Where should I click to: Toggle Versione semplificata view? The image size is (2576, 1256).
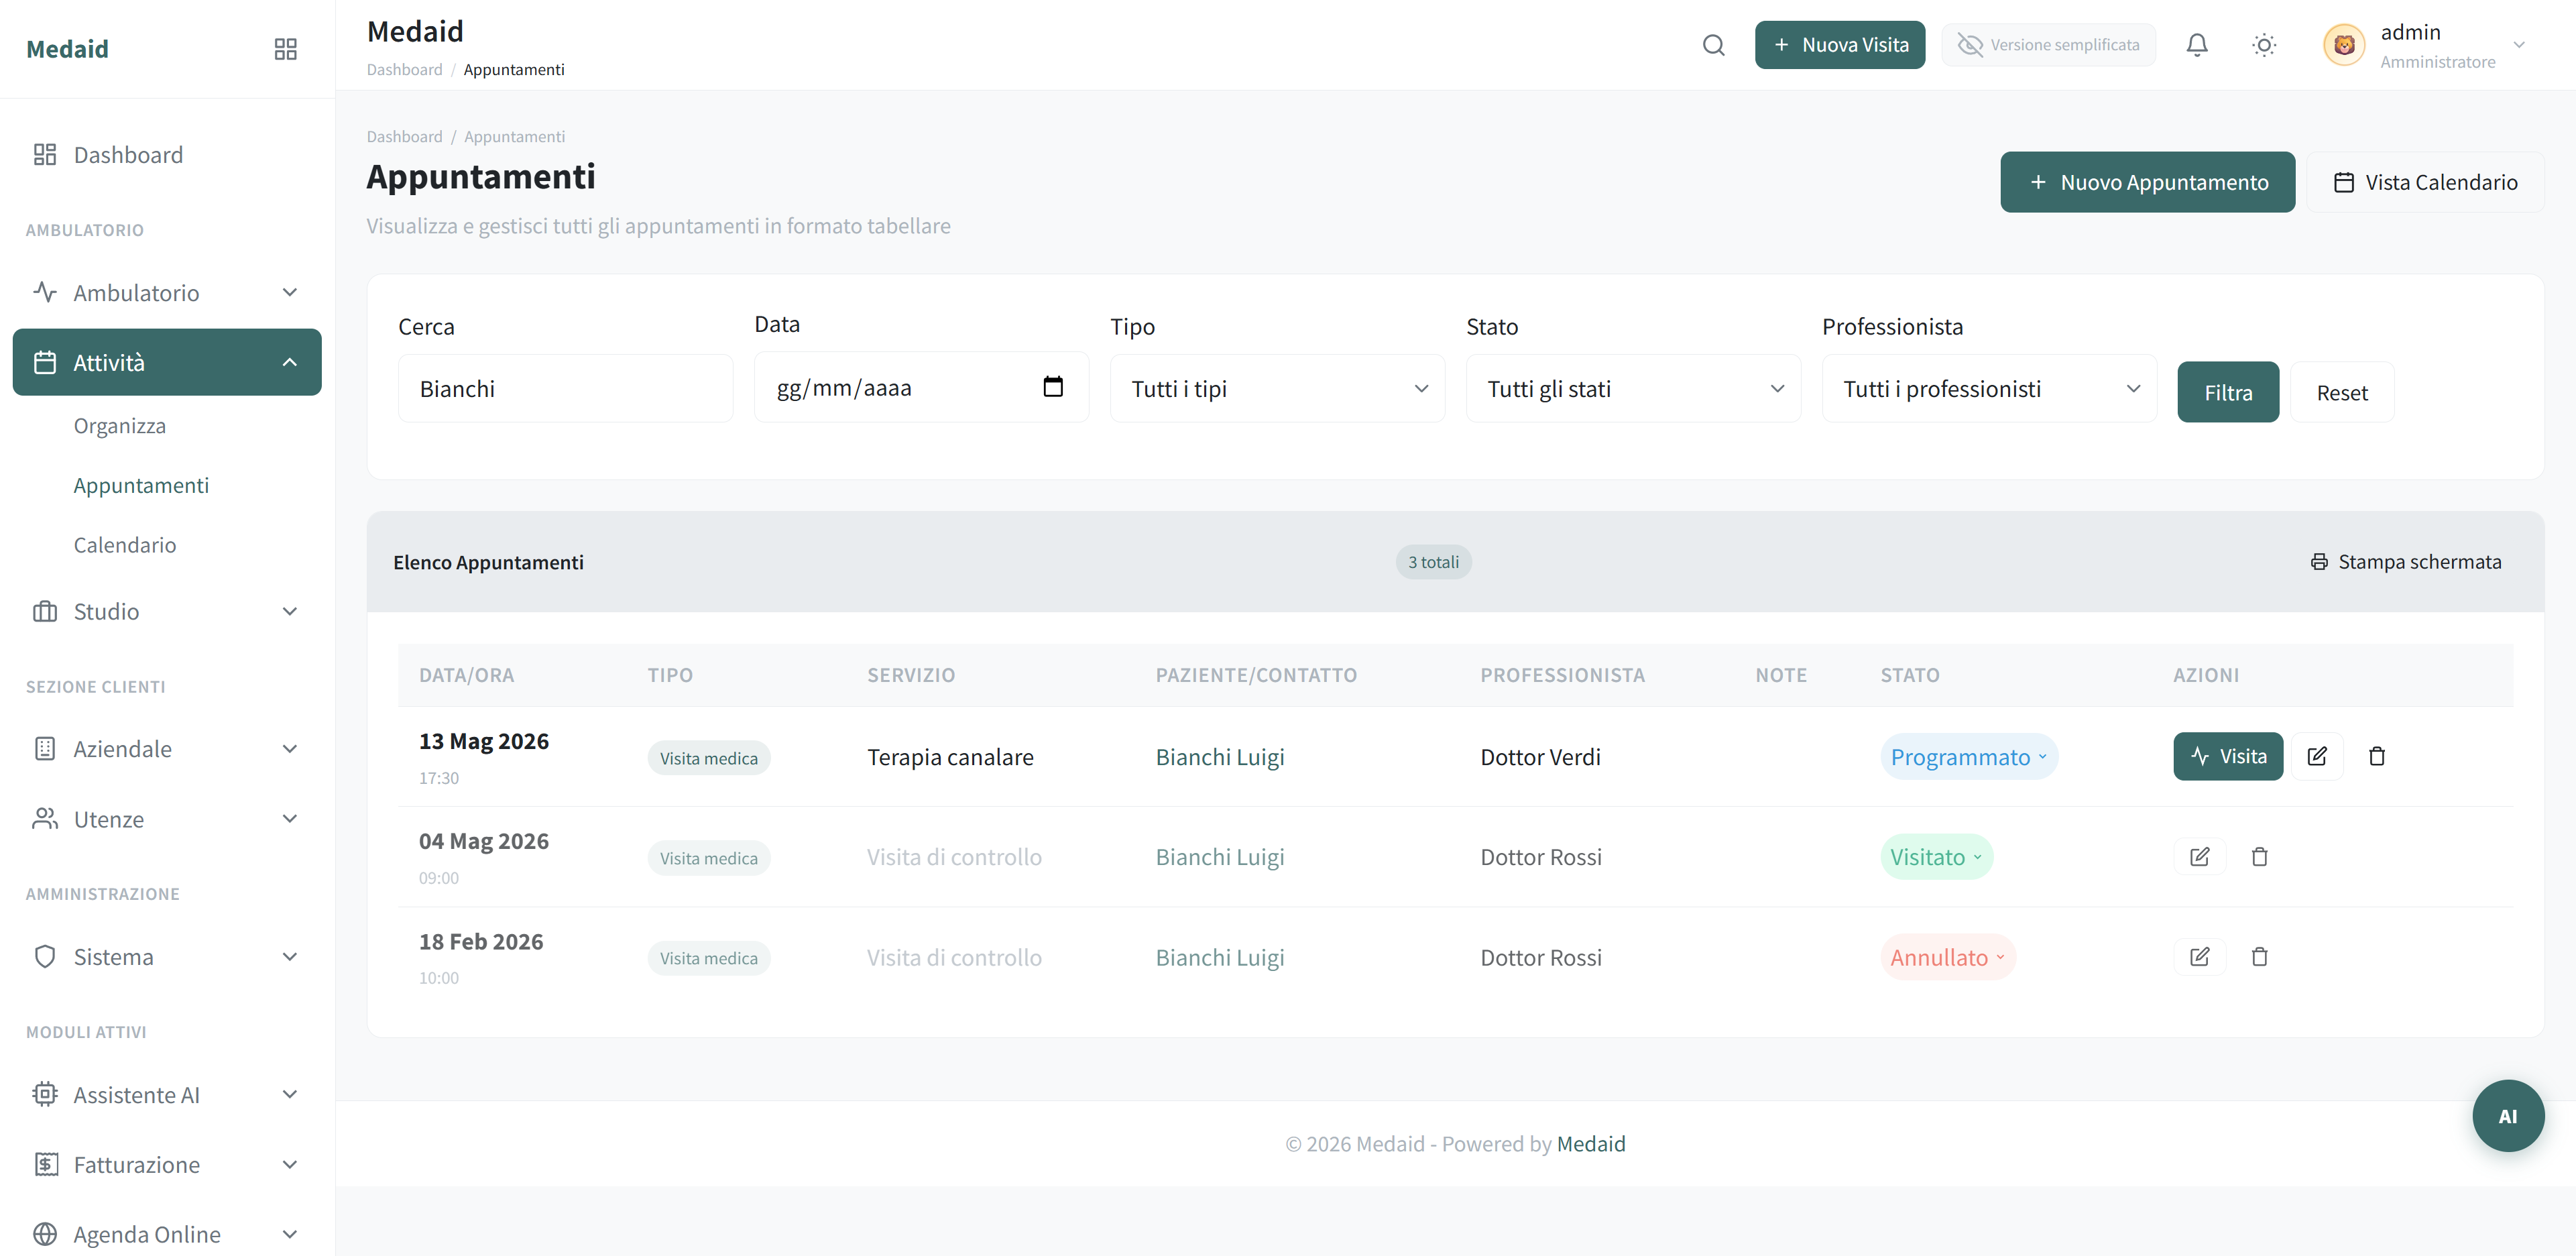coord(2048,45)
